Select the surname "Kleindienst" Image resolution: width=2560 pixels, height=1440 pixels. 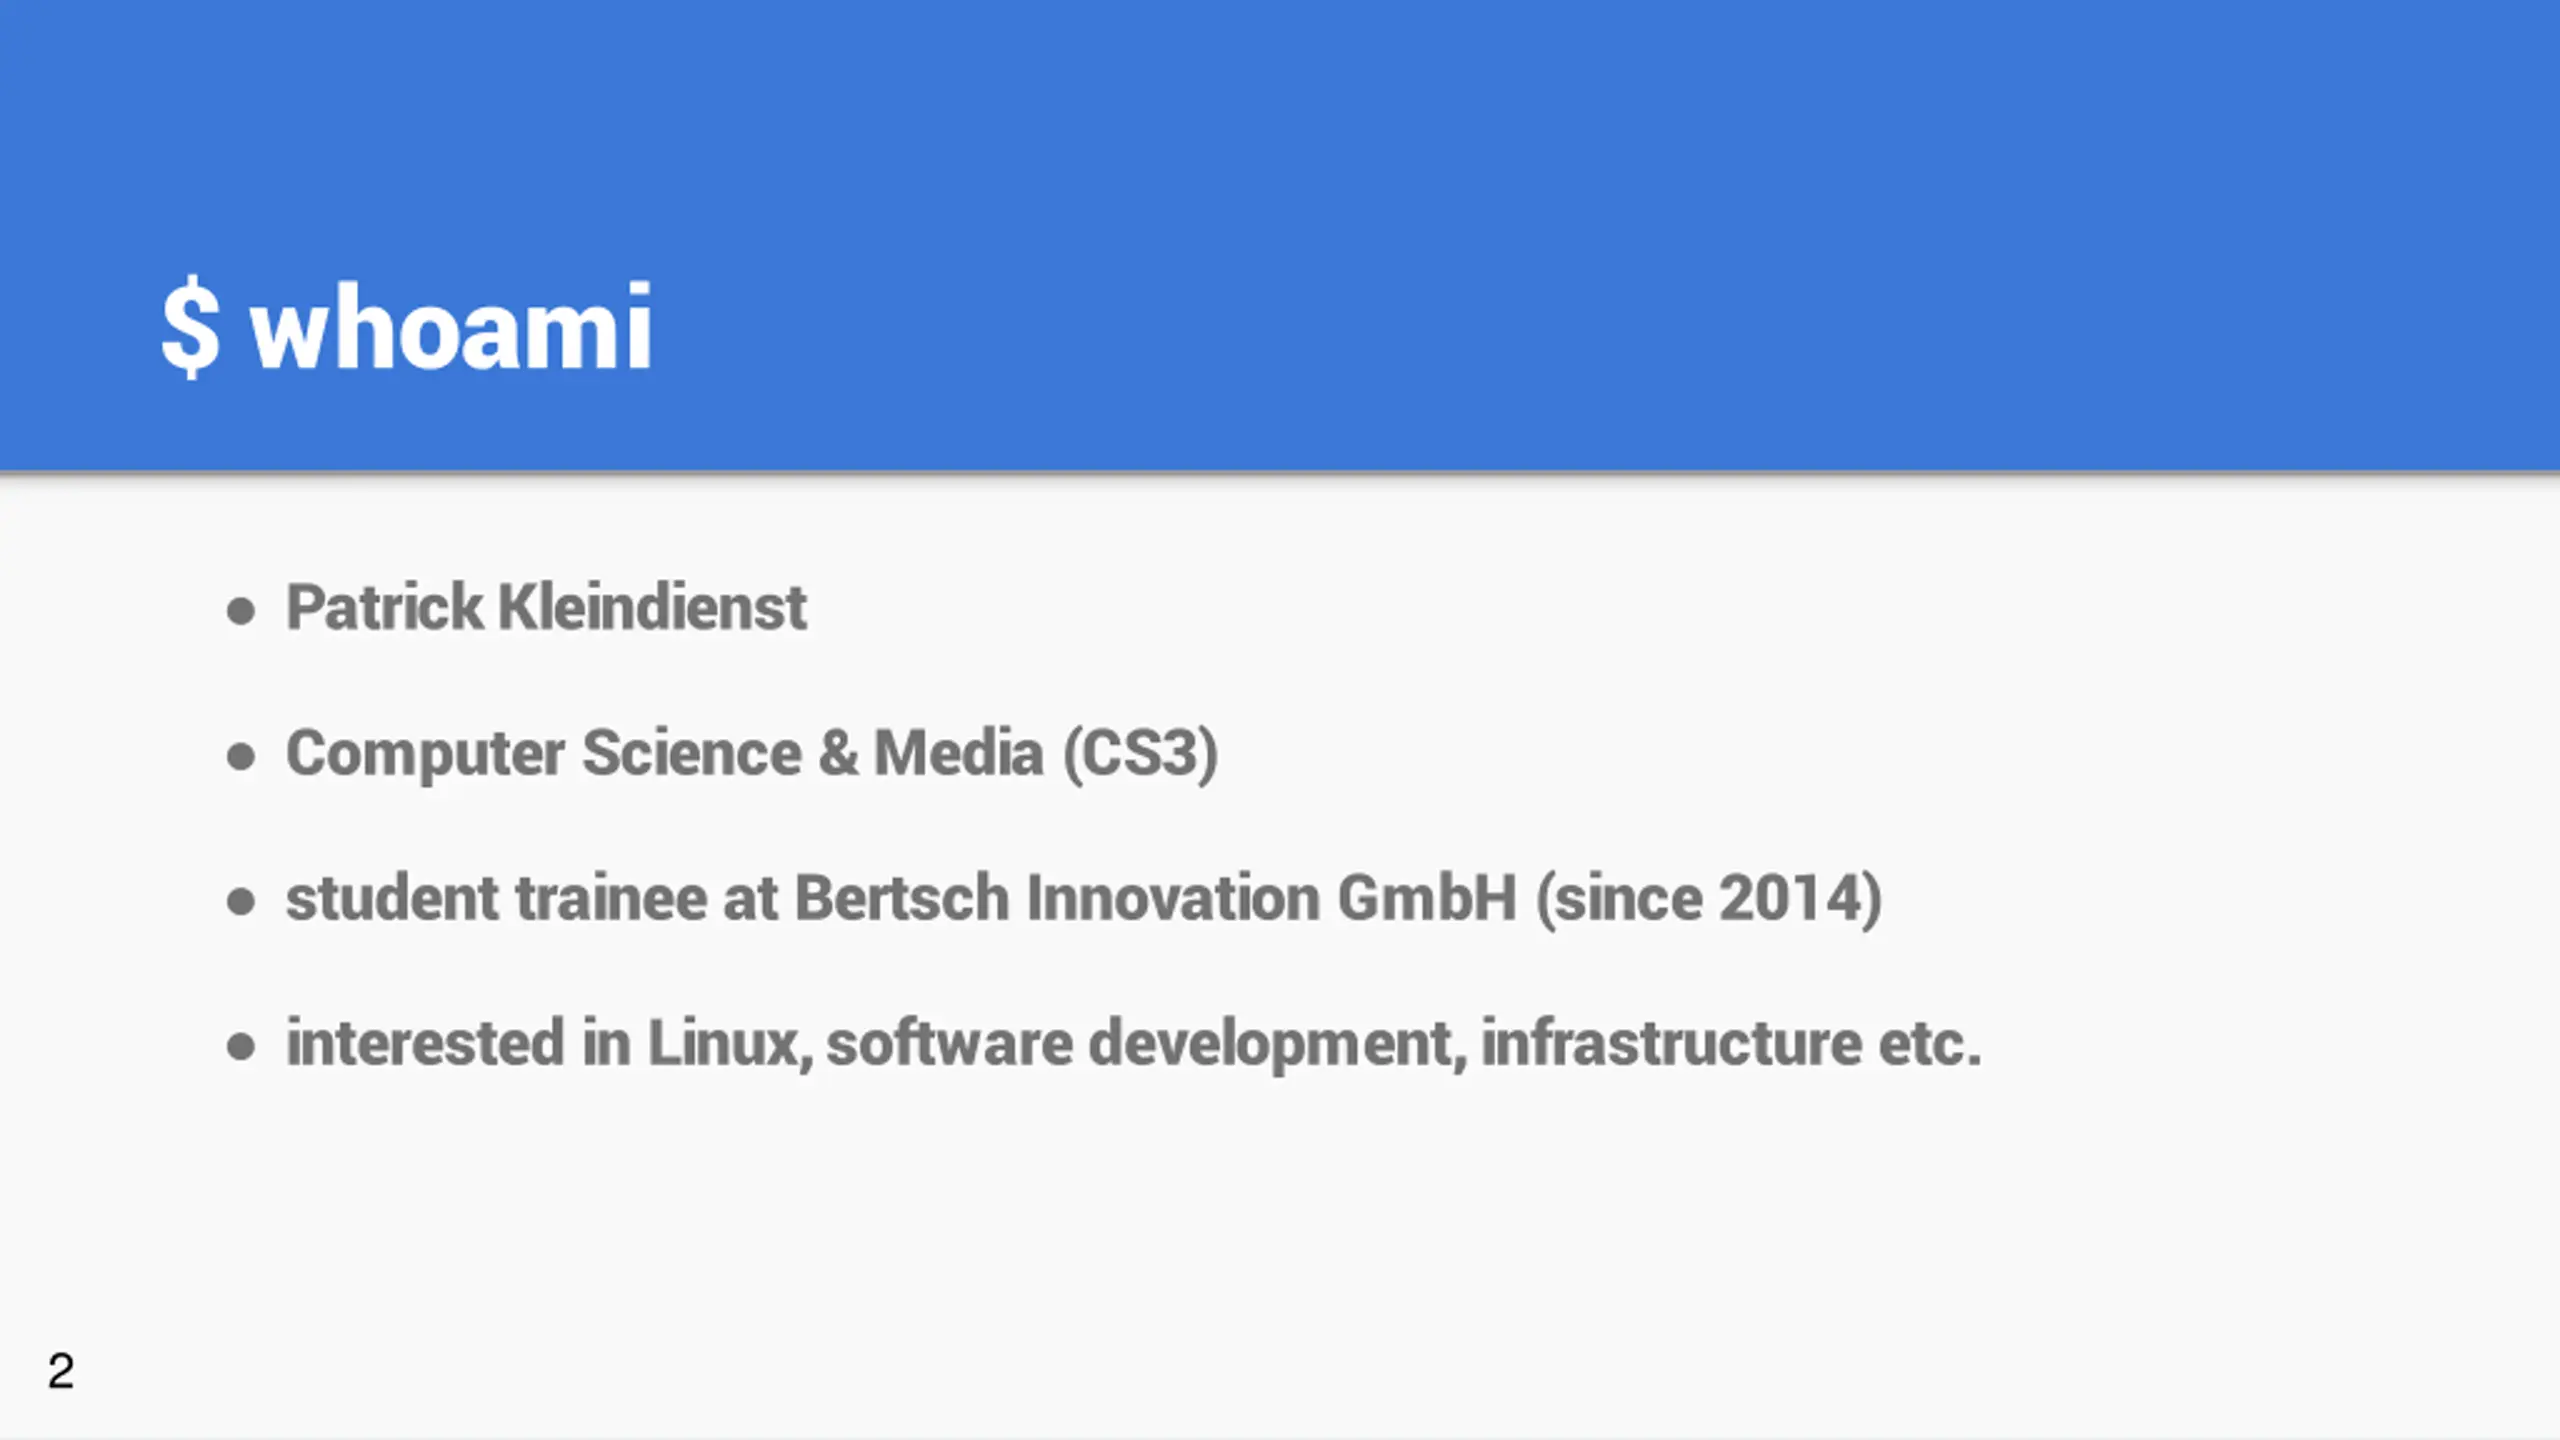[652, 607]
